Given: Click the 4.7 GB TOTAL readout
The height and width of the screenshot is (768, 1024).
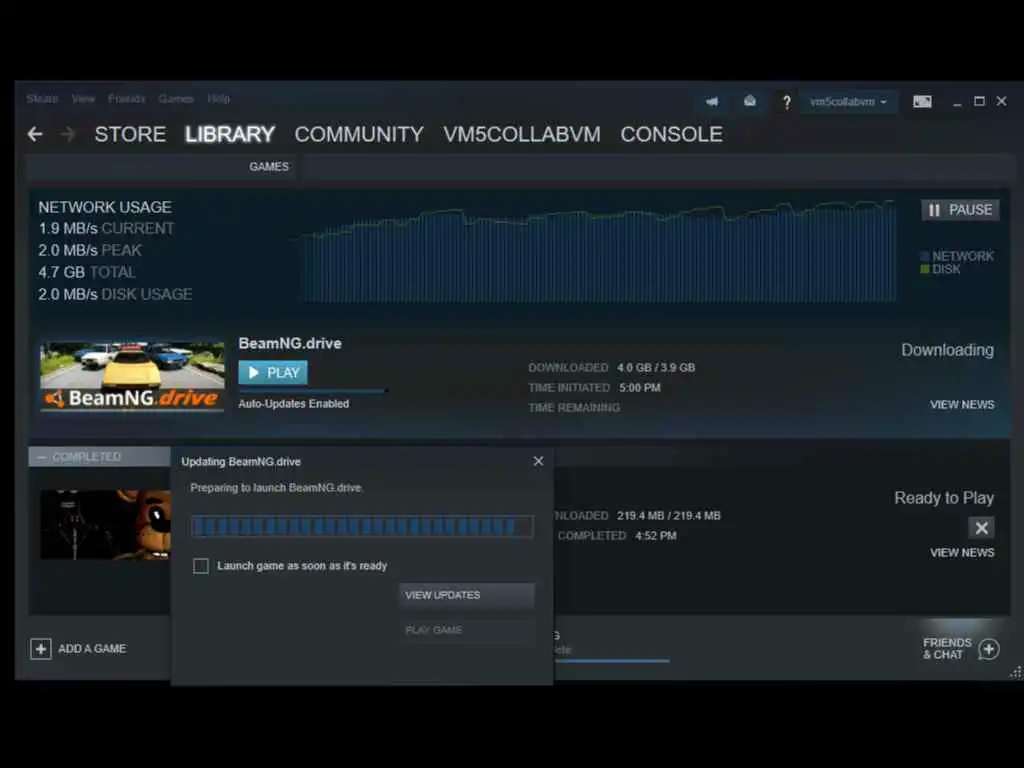Looking at the screenshot, I should [87, 272].
